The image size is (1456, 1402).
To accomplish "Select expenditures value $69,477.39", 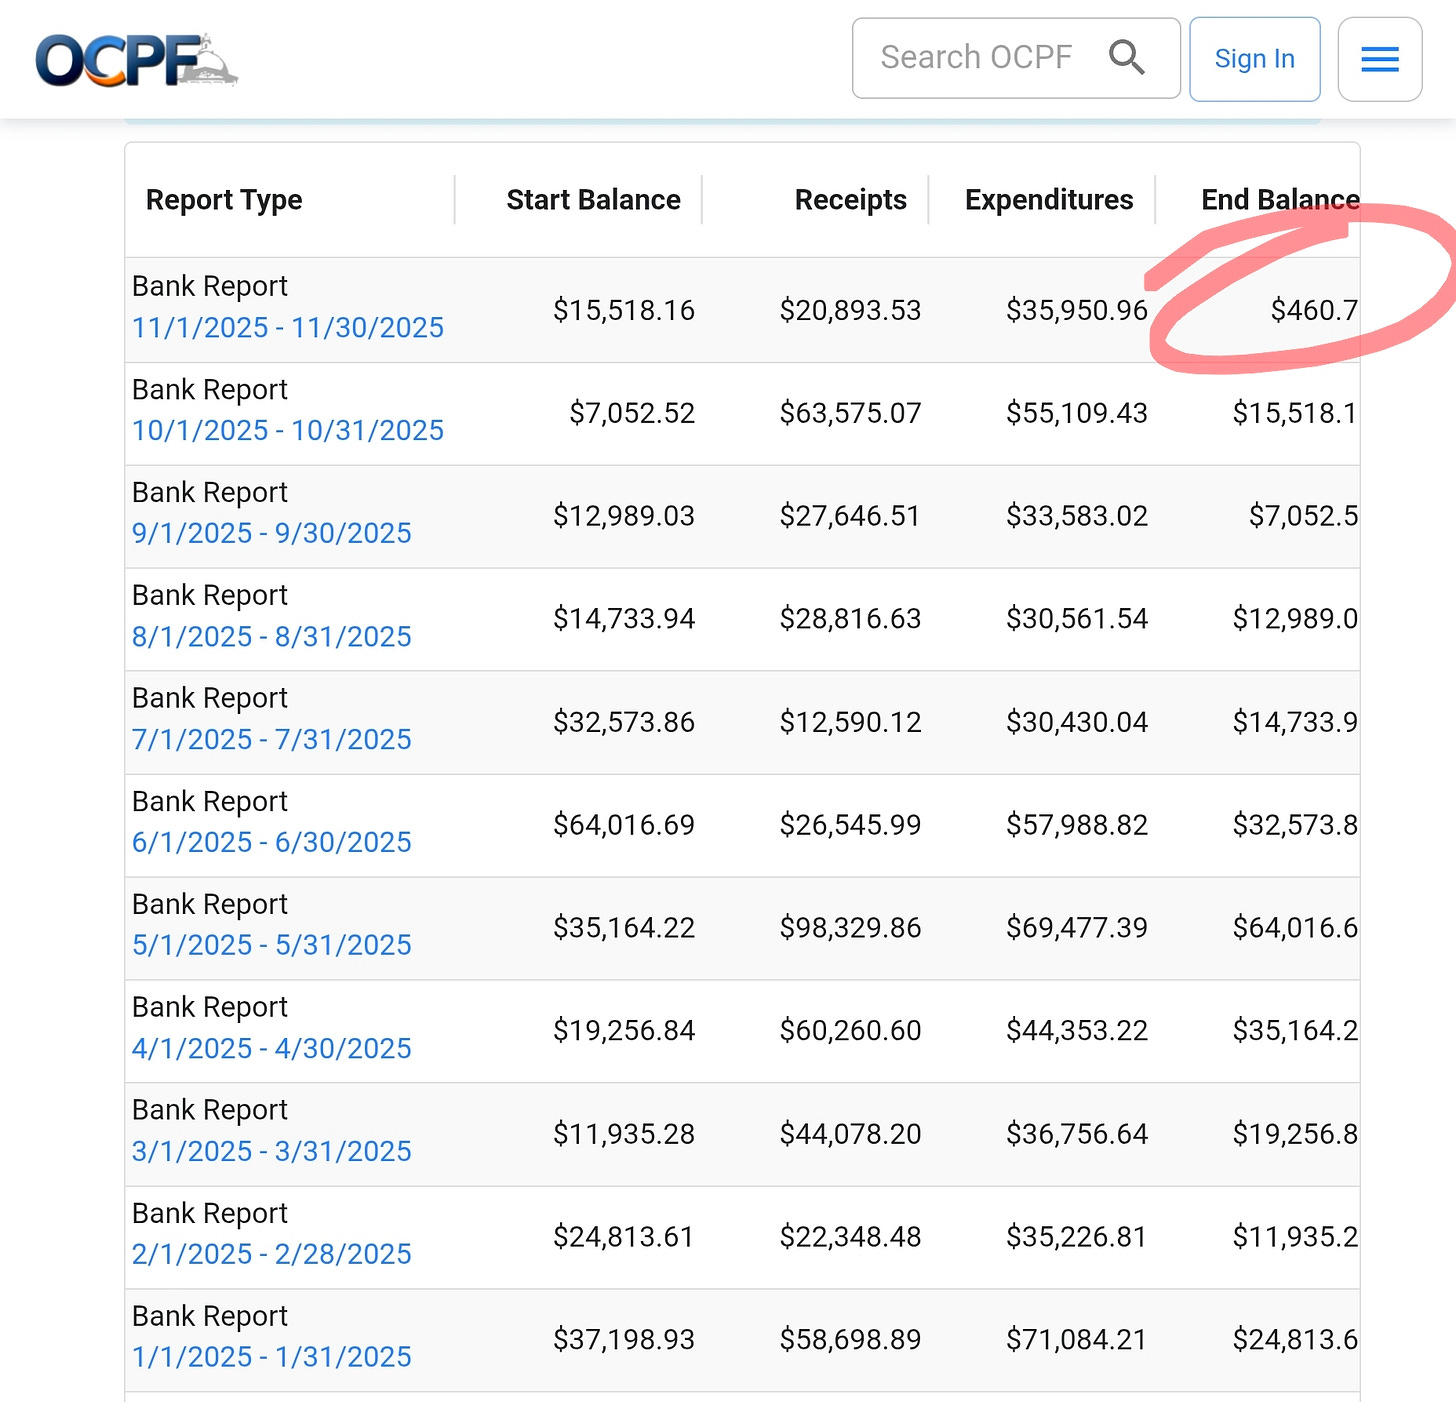I will point(1077,928).
